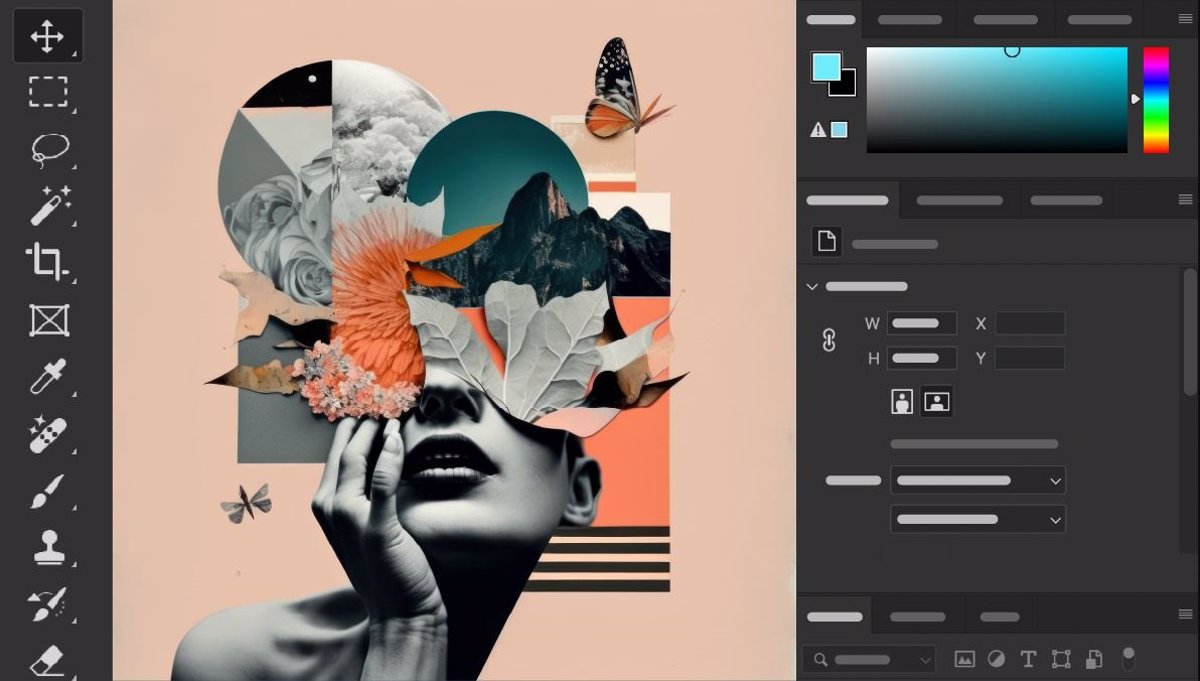Click the rainbow hue slider bar
Viewport: 1200px width, 681px height.
[1156, 100]
